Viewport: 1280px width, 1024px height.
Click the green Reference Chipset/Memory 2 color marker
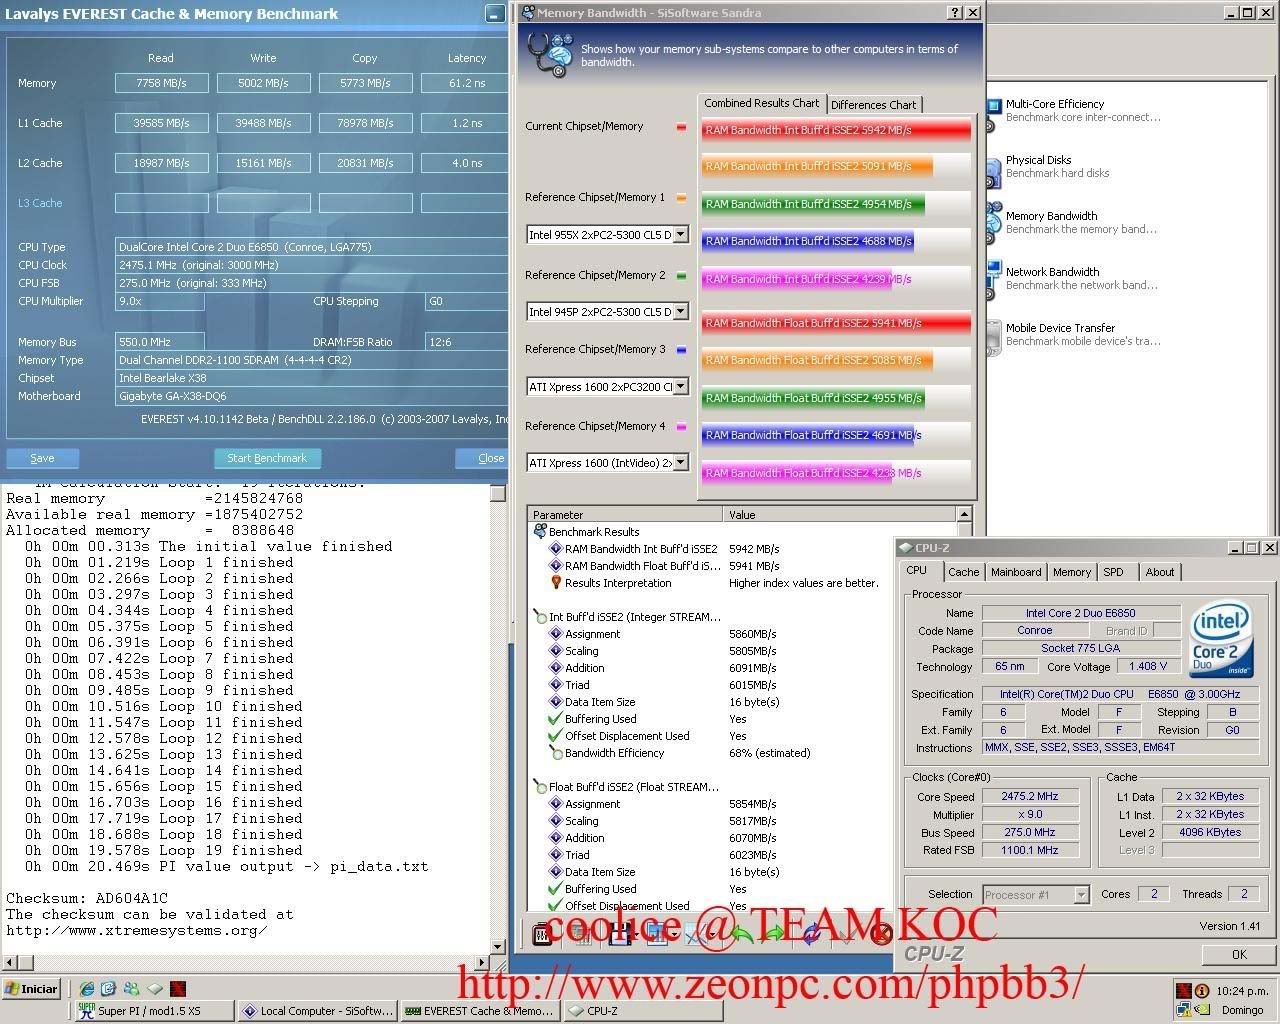pos(681,275)
